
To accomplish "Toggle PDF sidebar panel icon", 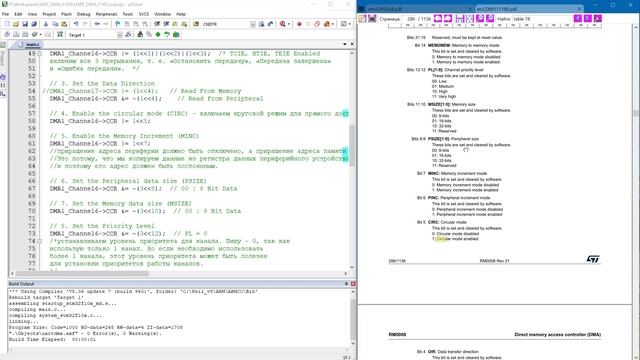I will 363,18.
